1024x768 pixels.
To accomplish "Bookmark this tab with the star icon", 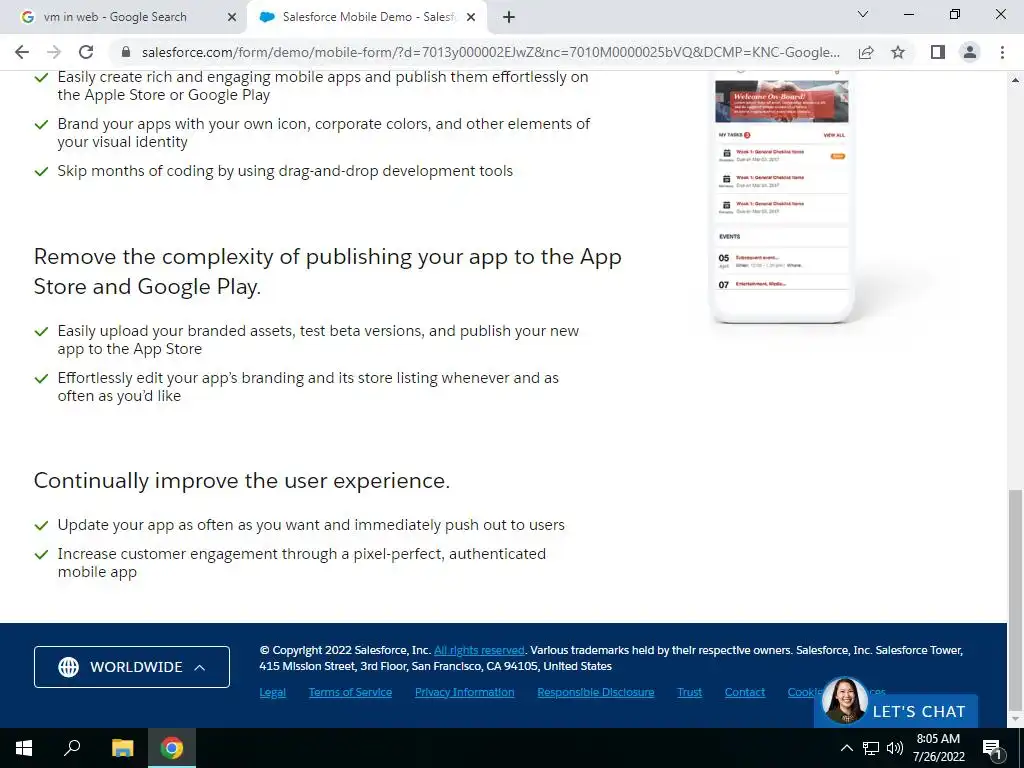I will point(898,52).
